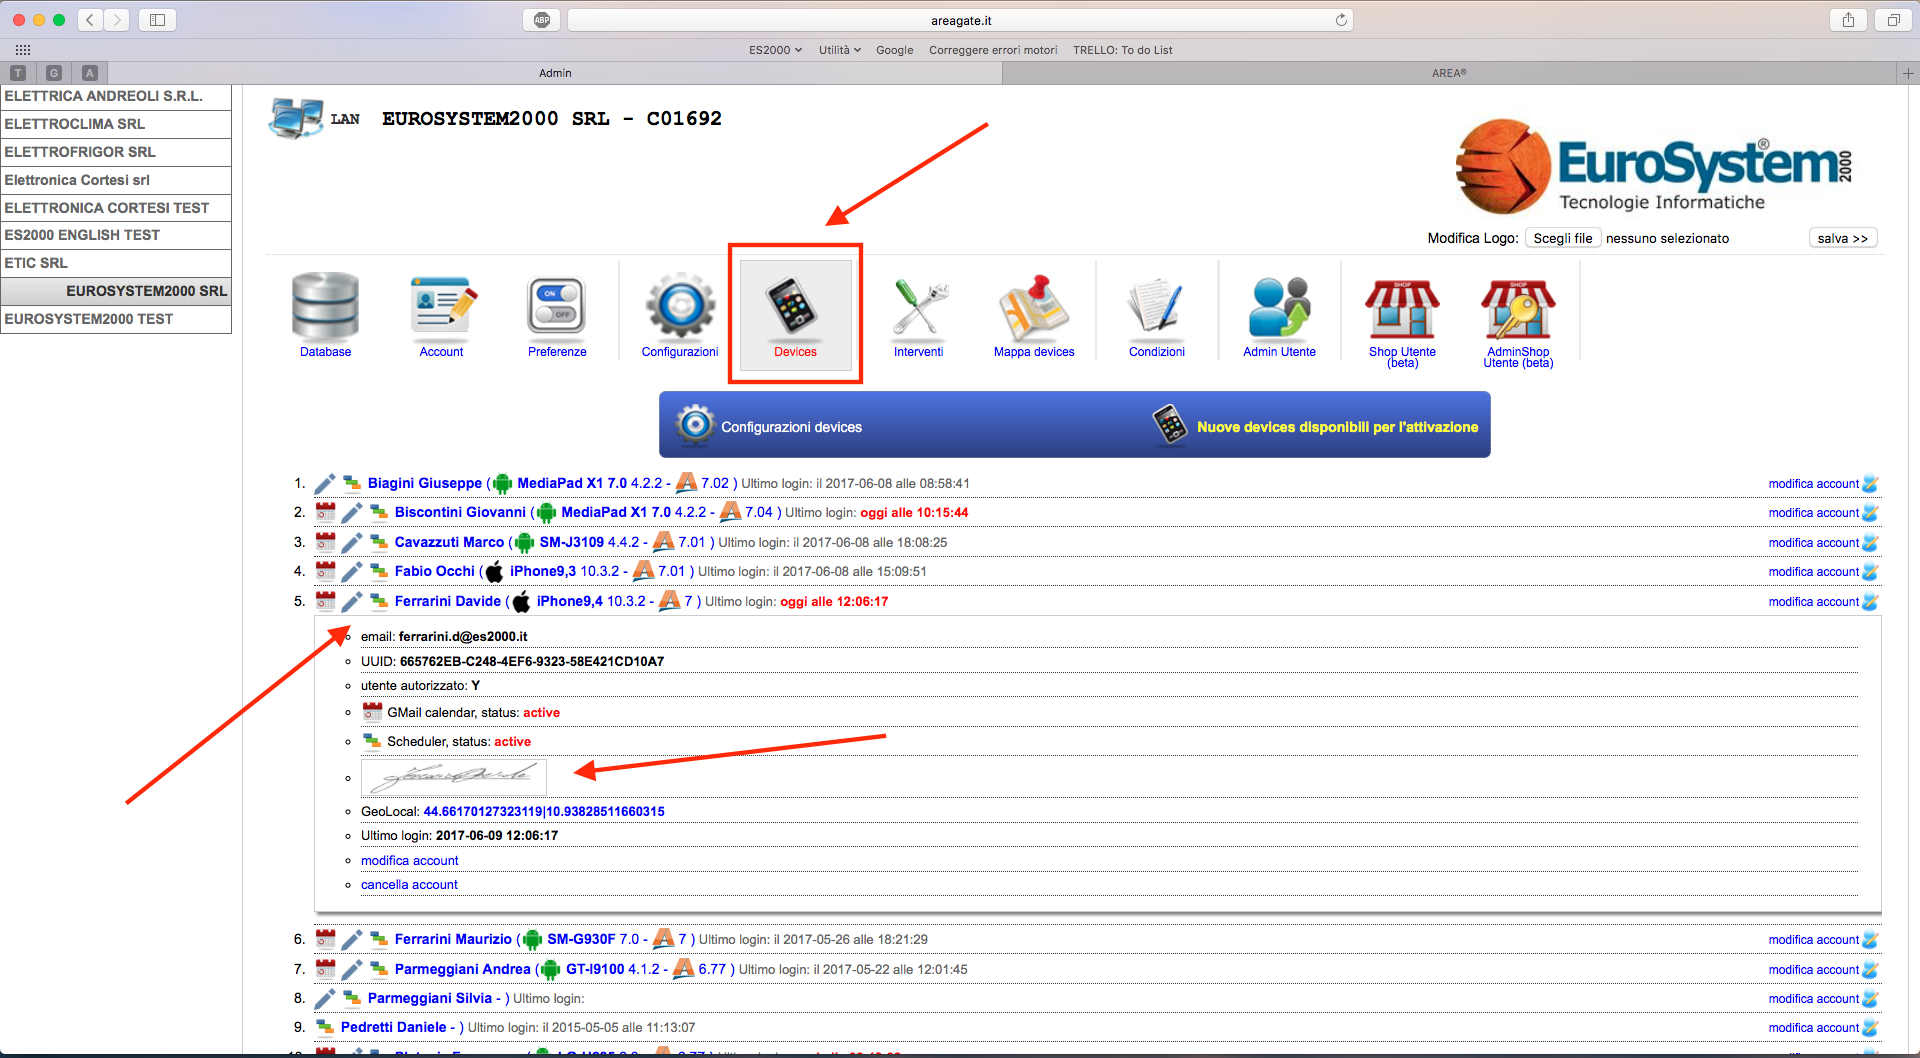This screenshot has height=1058, width=1920.
Task: Click the calendar icon for Ferrarini Maurizio
Action: point(325,939)
